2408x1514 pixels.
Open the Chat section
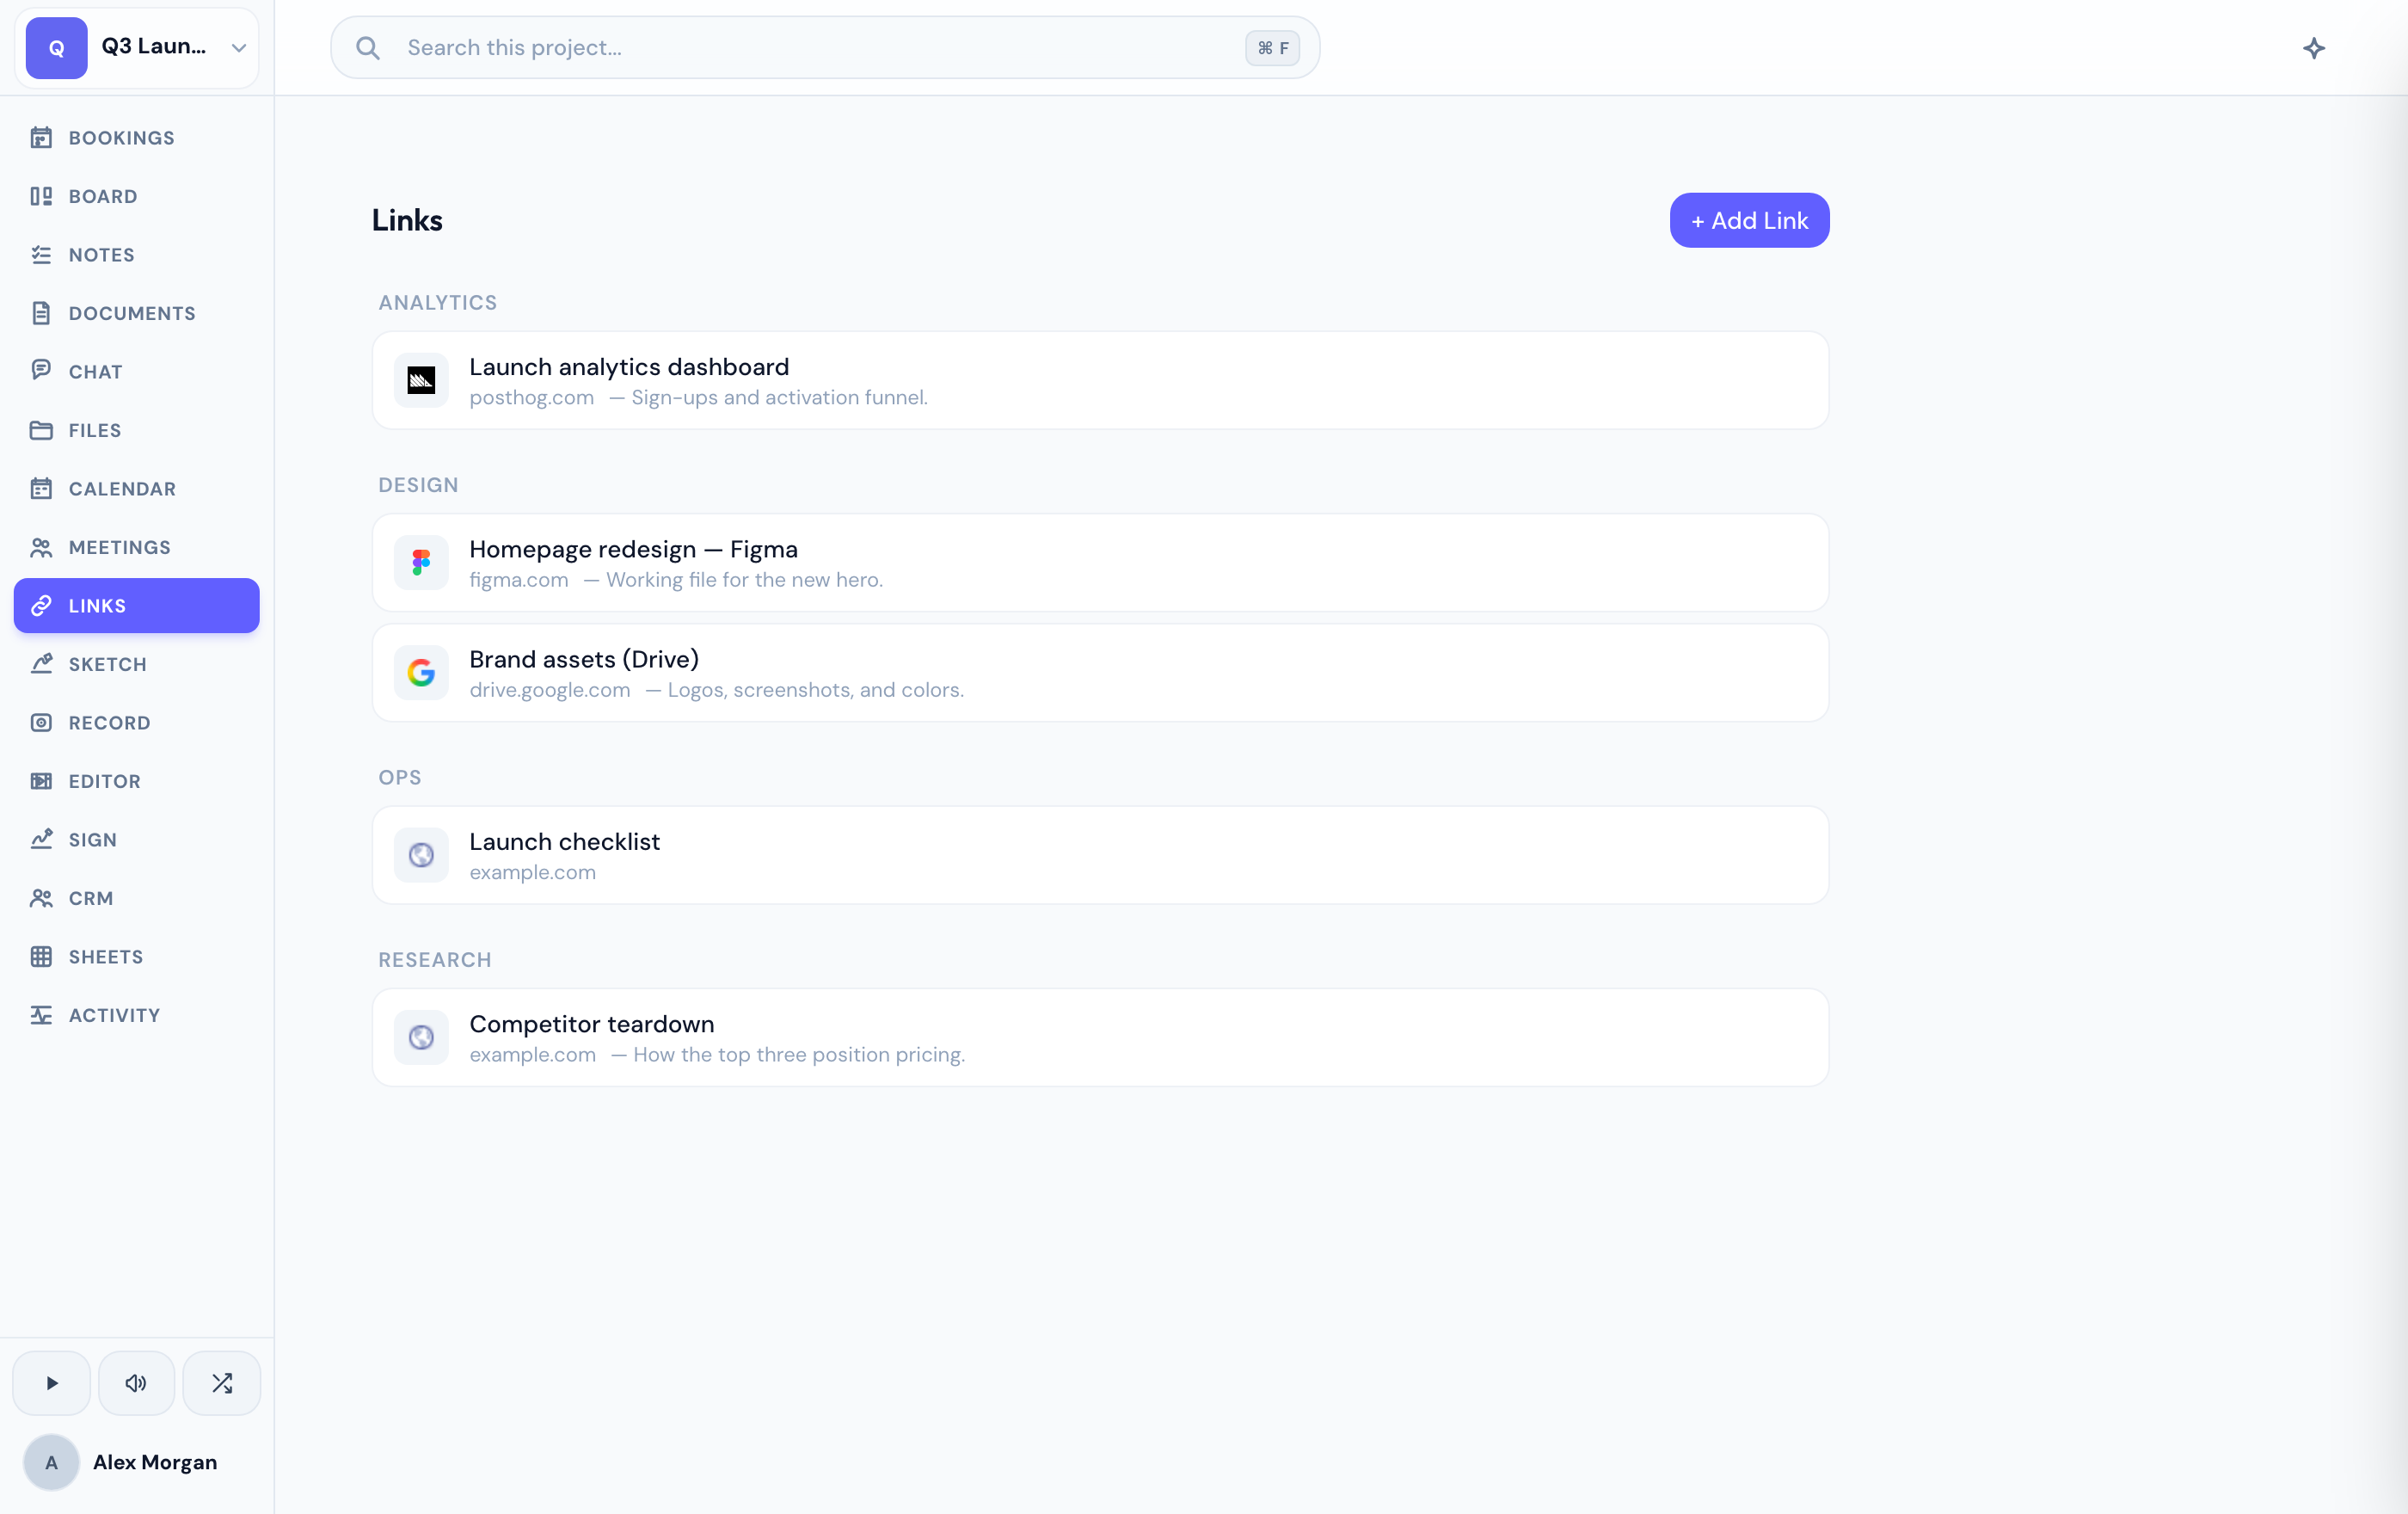[137, 371]
